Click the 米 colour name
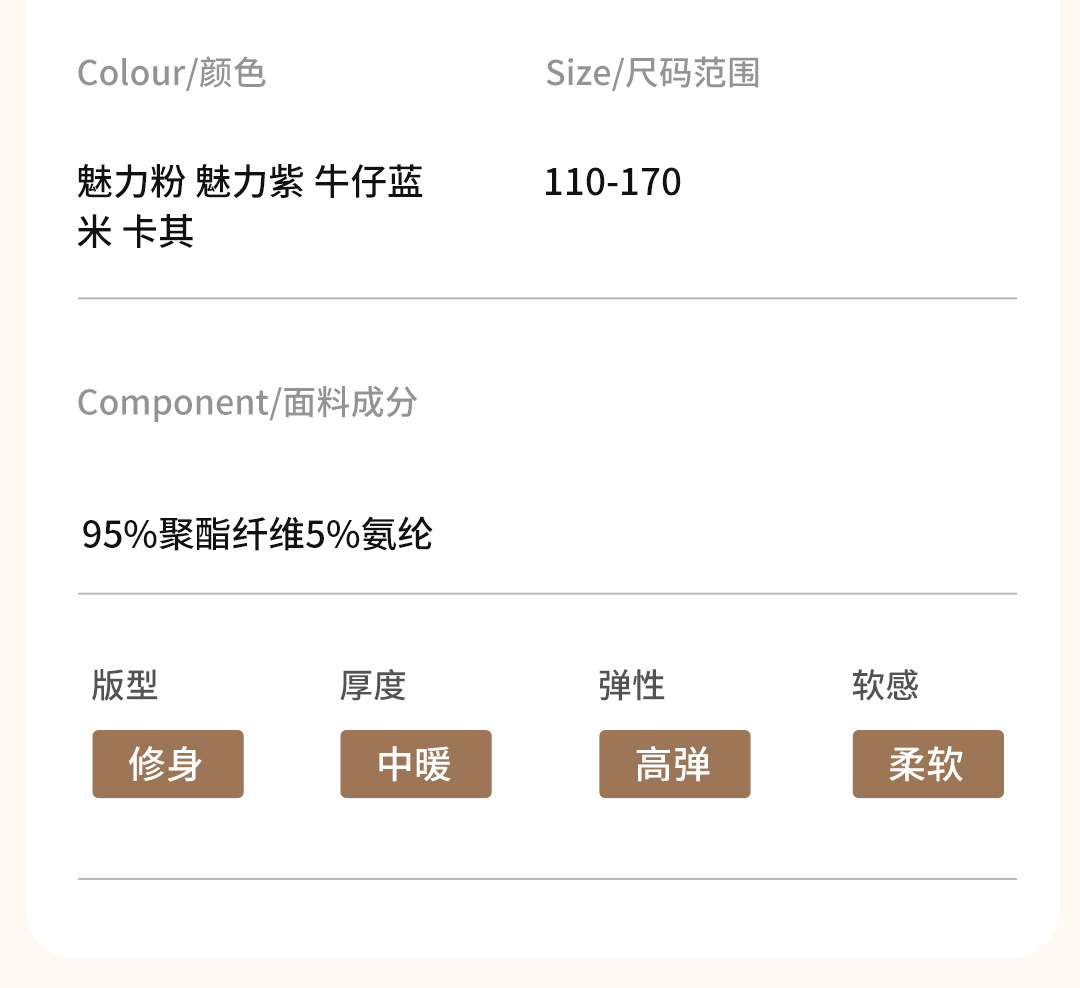The height and width of the screenshot is (988, 1080). click(93, 233)
